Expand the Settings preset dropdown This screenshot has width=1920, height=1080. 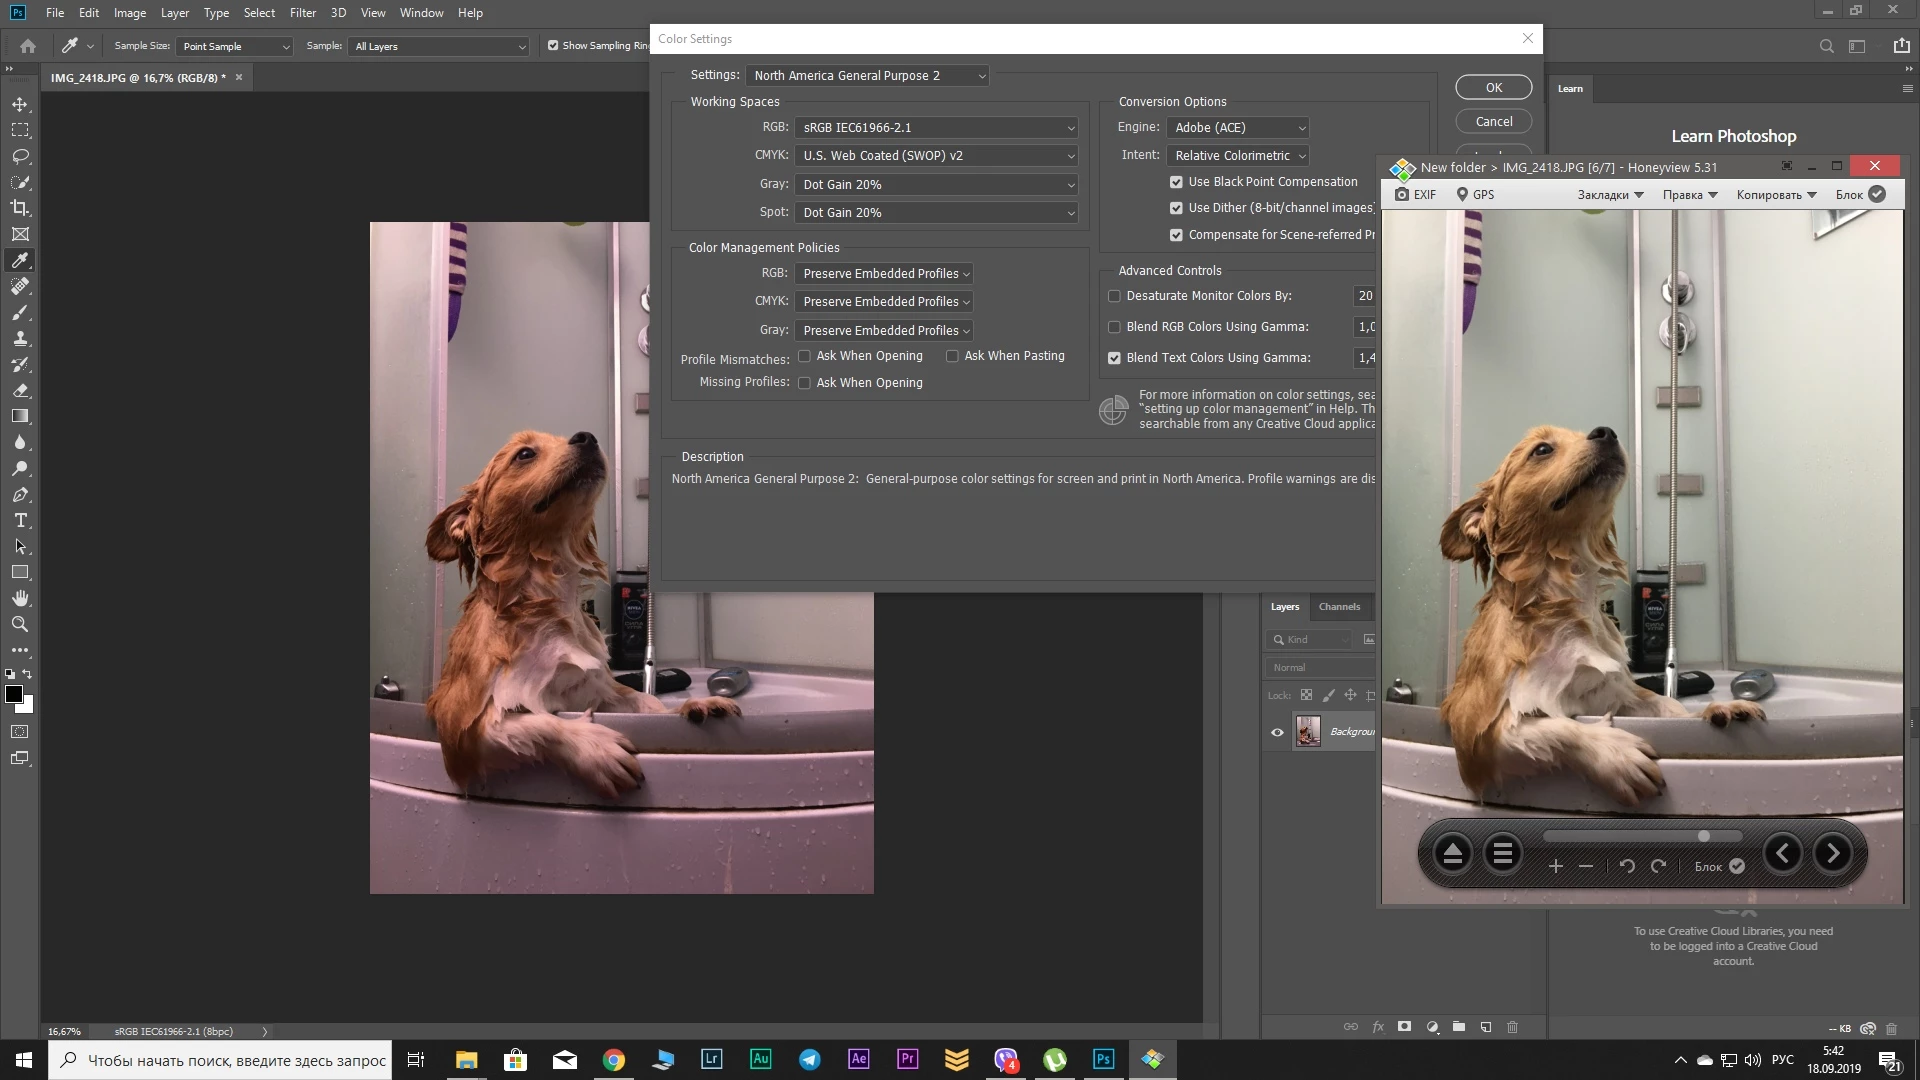click(x=867, y=76)
